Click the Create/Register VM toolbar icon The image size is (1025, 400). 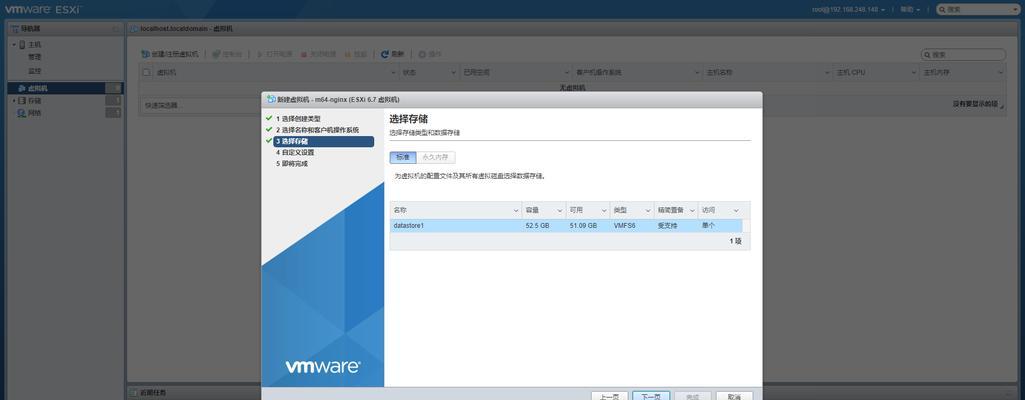[146, 54]
